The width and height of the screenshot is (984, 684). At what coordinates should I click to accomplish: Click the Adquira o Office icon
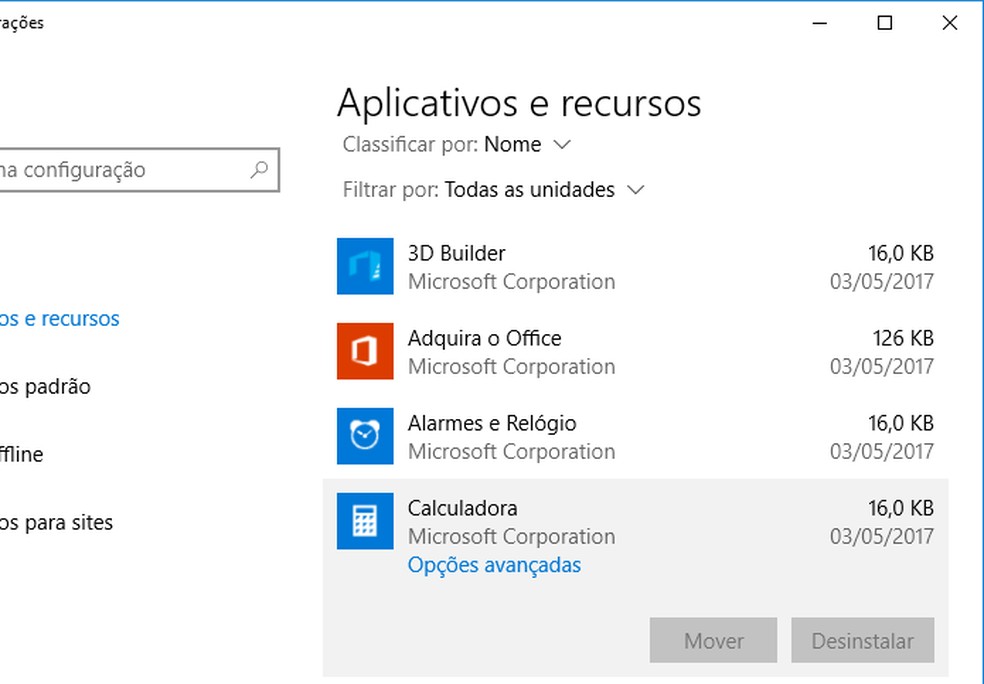[x=365, y=351]
